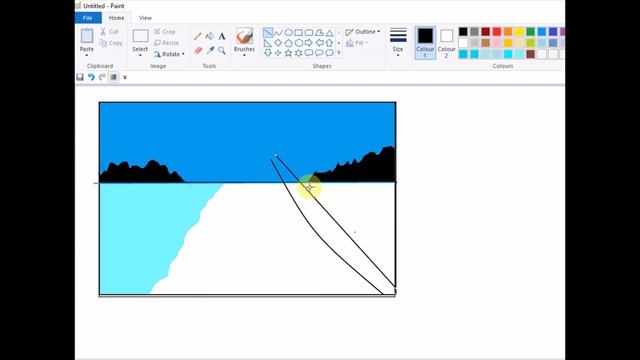Click the Crop button
The height and width of the screenshot is (360, 640).
click(x=165, y=31)
